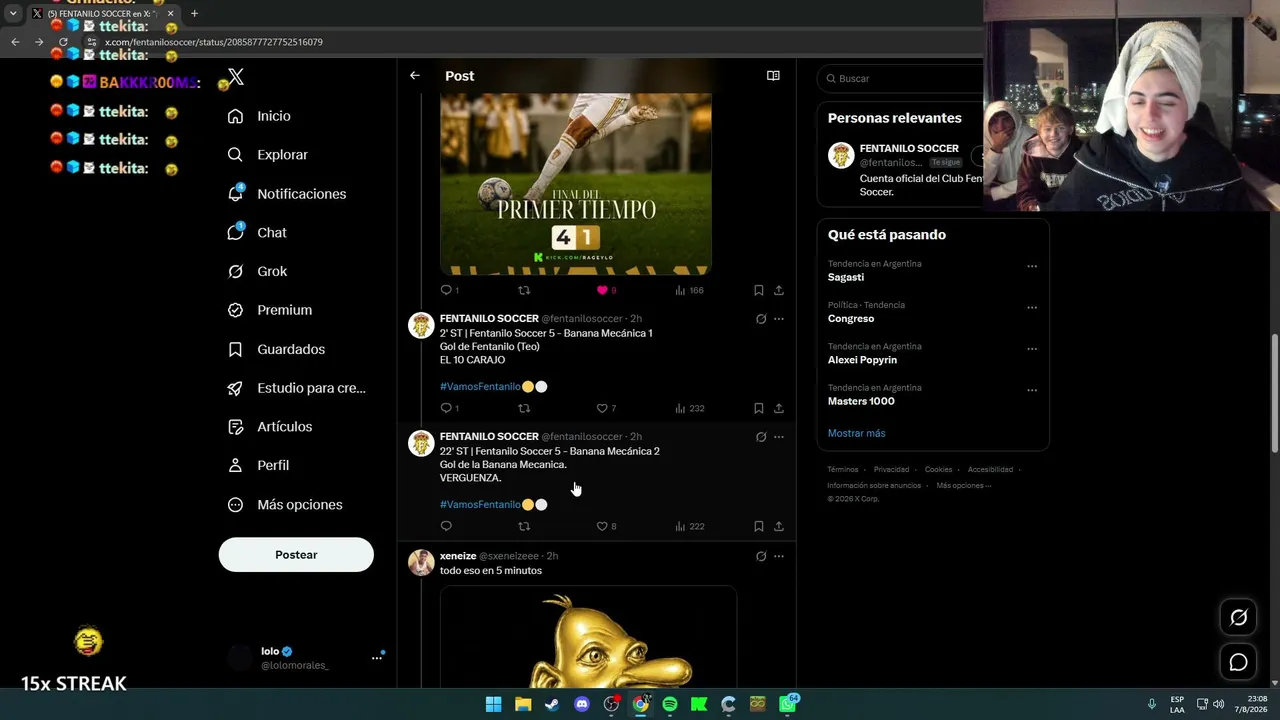Open Notificaciones in the sidebar
This screenshot has width=1280, height=720.
pos(287,194)
